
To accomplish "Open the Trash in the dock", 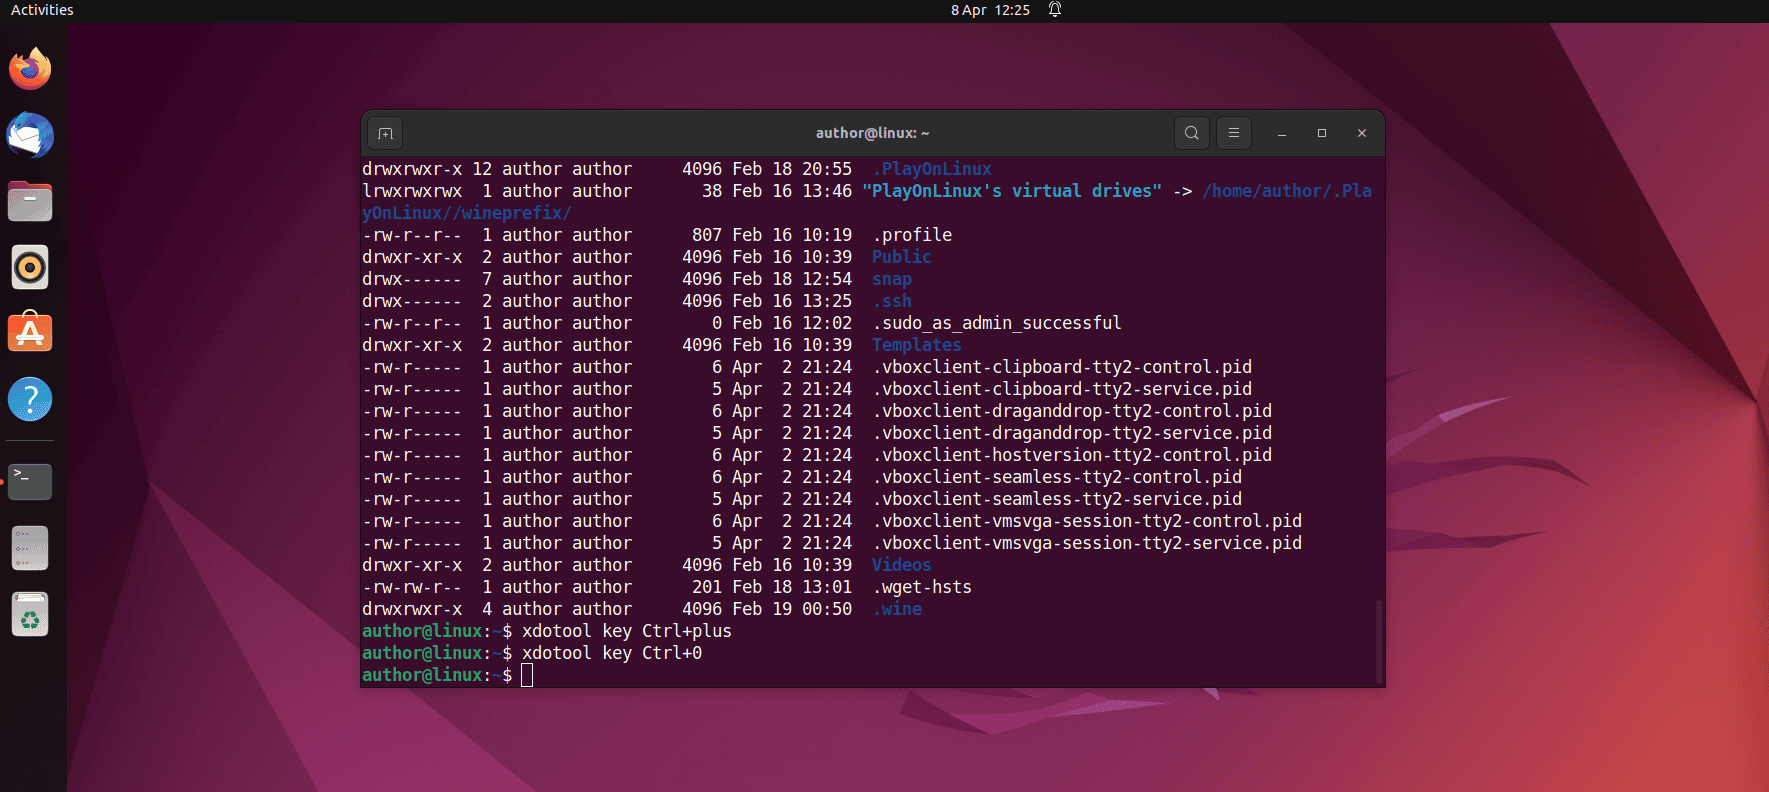I will pyautogui.click(x=30, y=614).
